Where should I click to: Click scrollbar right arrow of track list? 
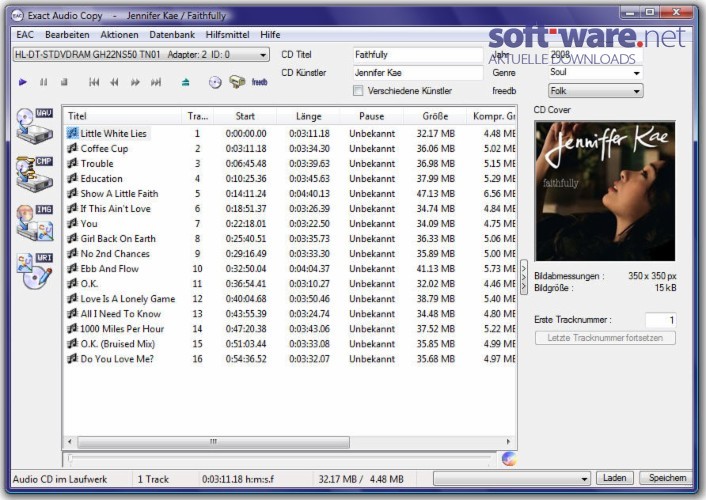[508, 442]
